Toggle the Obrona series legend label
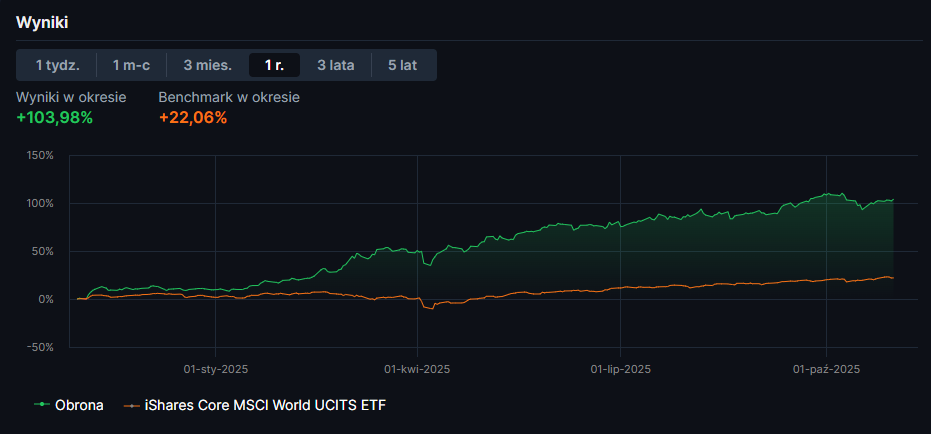This screenshot has height=434, width=931. point(79,405)
